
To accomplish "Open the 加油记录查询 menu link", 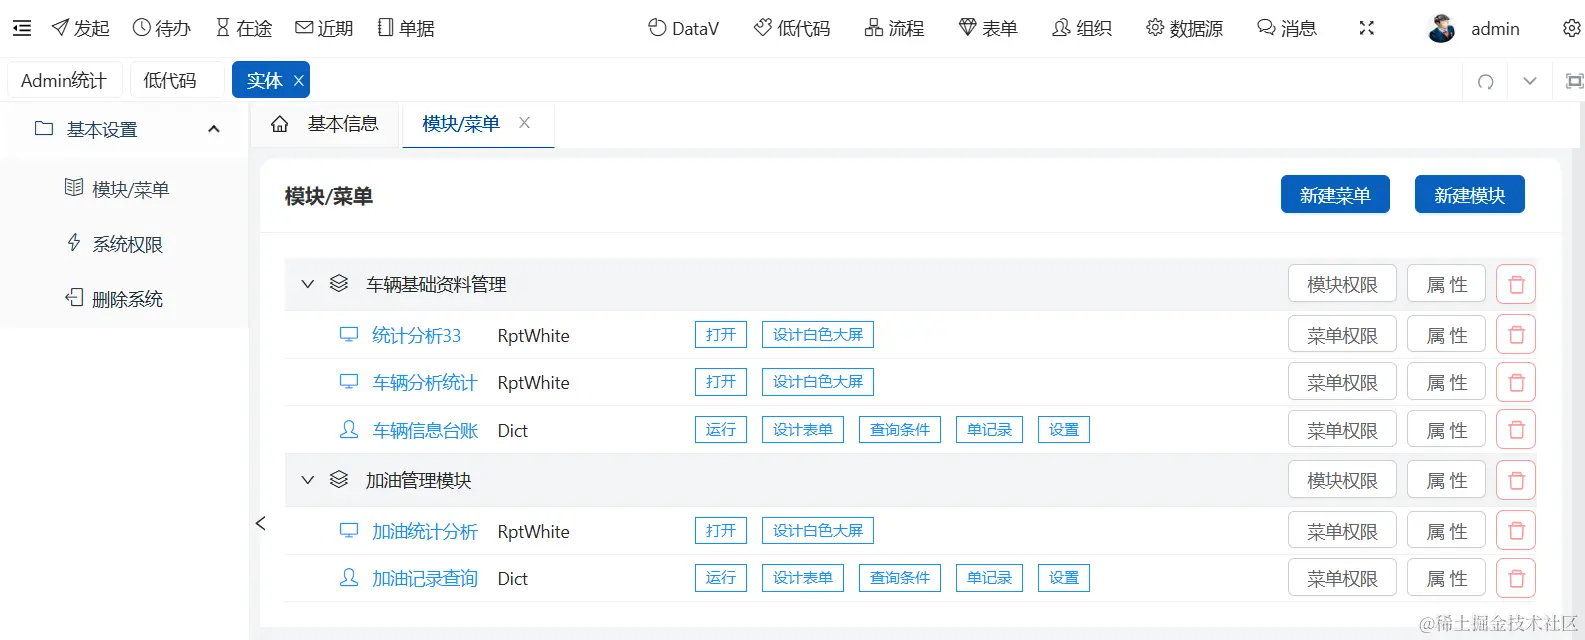I will coord(425,579).
